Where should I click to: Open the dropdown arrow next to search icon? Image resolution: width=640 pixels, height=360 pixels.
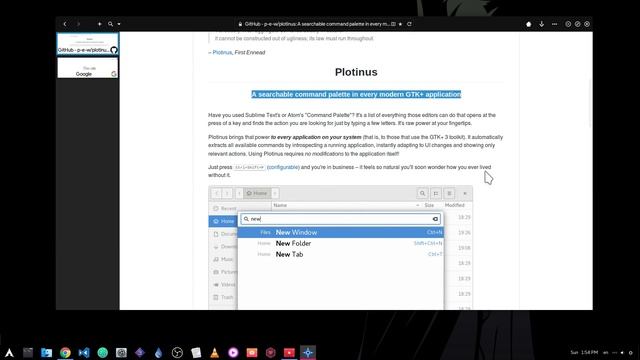click(x=119, y=24)
